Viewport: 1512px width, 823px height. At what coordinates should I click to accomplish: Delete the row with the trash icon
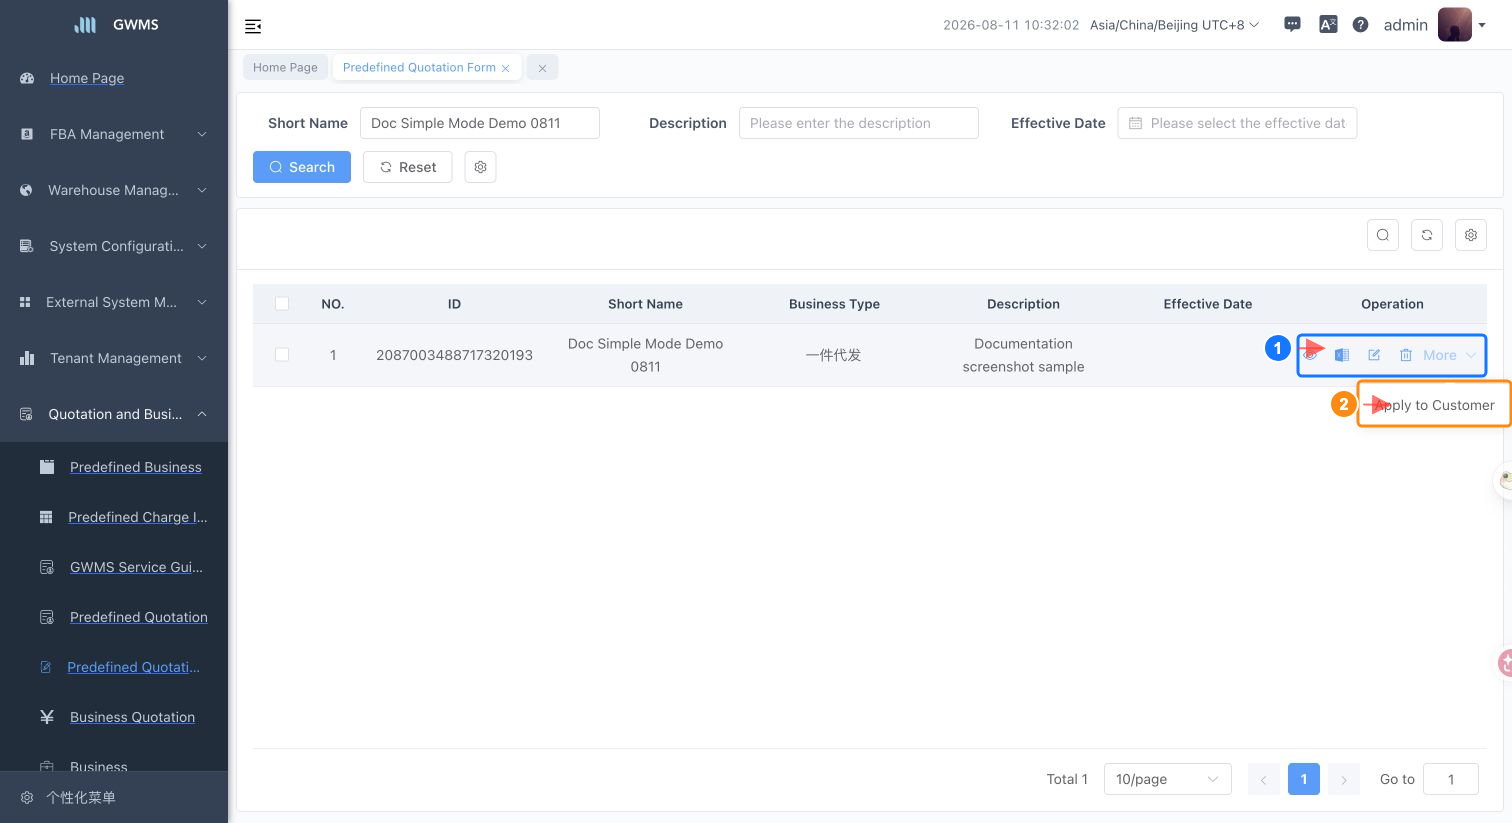pyautogui.click(x=1406, y=355)
